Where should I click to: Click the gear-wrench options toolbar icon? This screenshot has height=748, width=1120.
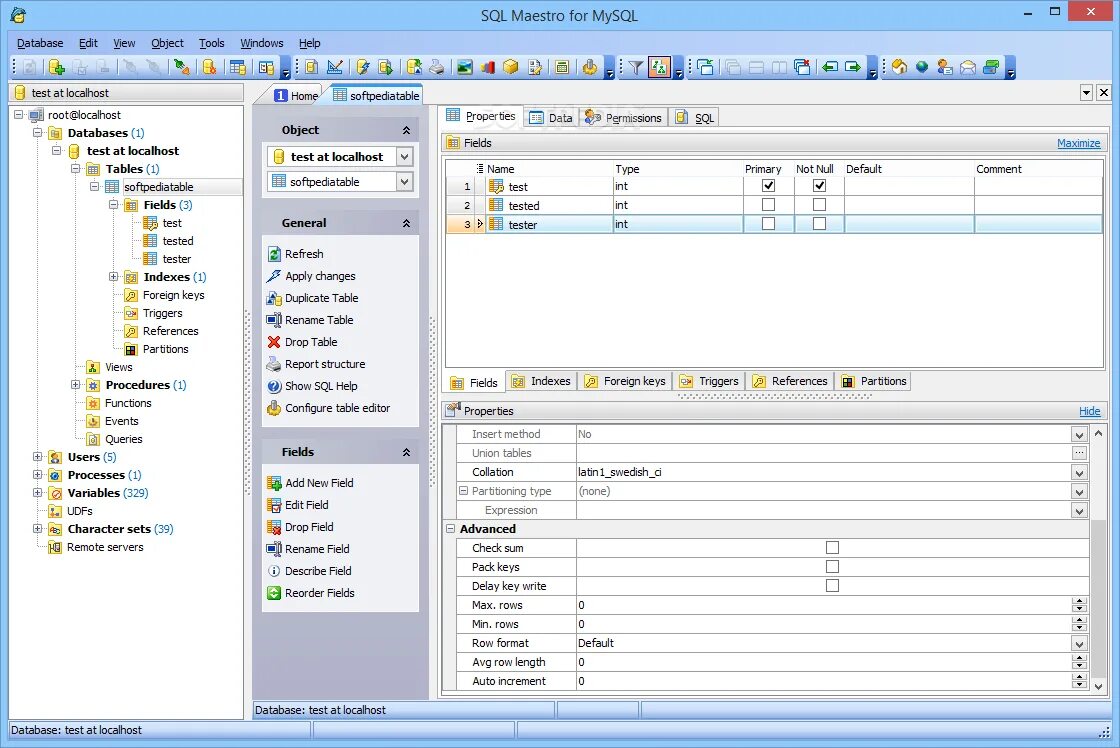coord(589,67)
